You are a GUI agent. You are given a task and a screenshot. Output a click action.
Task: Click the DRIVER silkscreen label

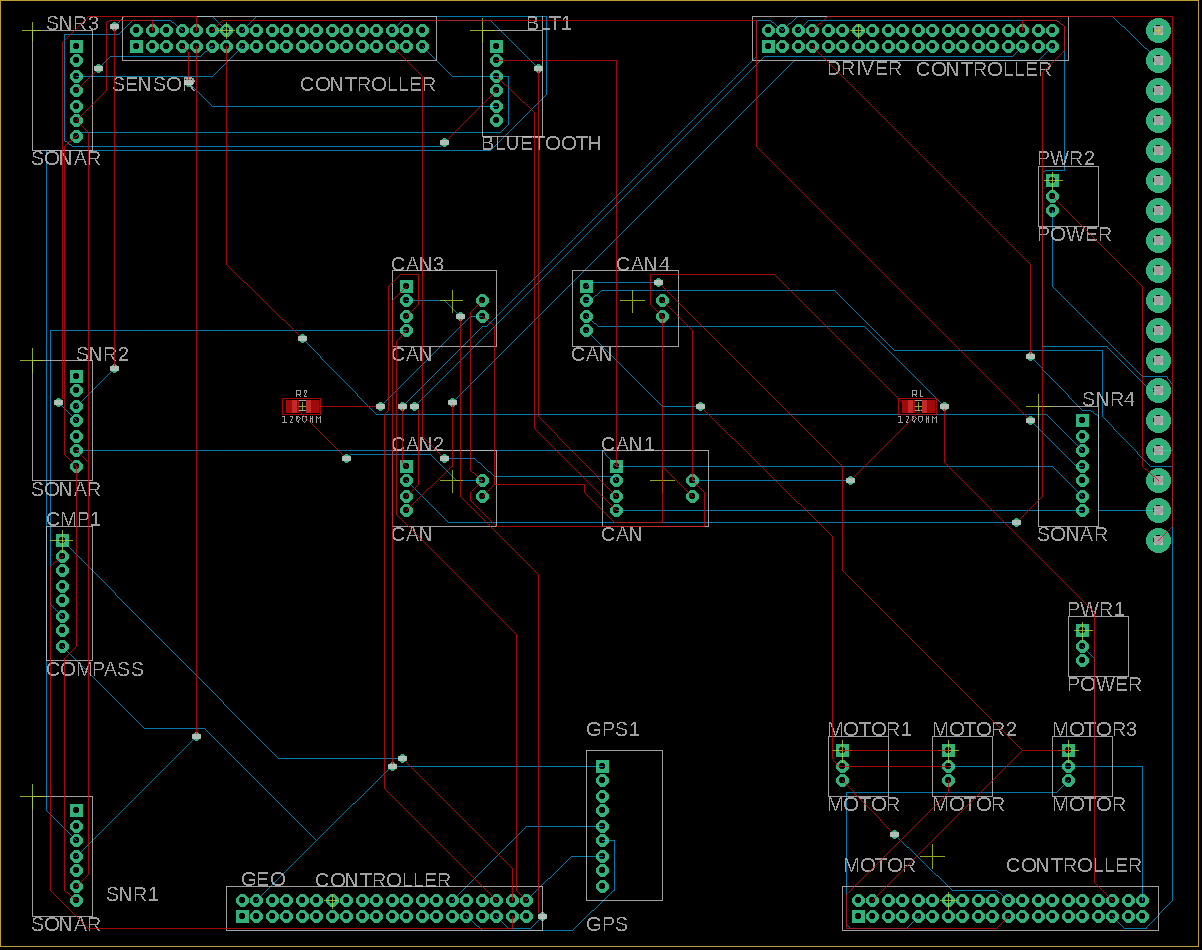click(864, 68)
